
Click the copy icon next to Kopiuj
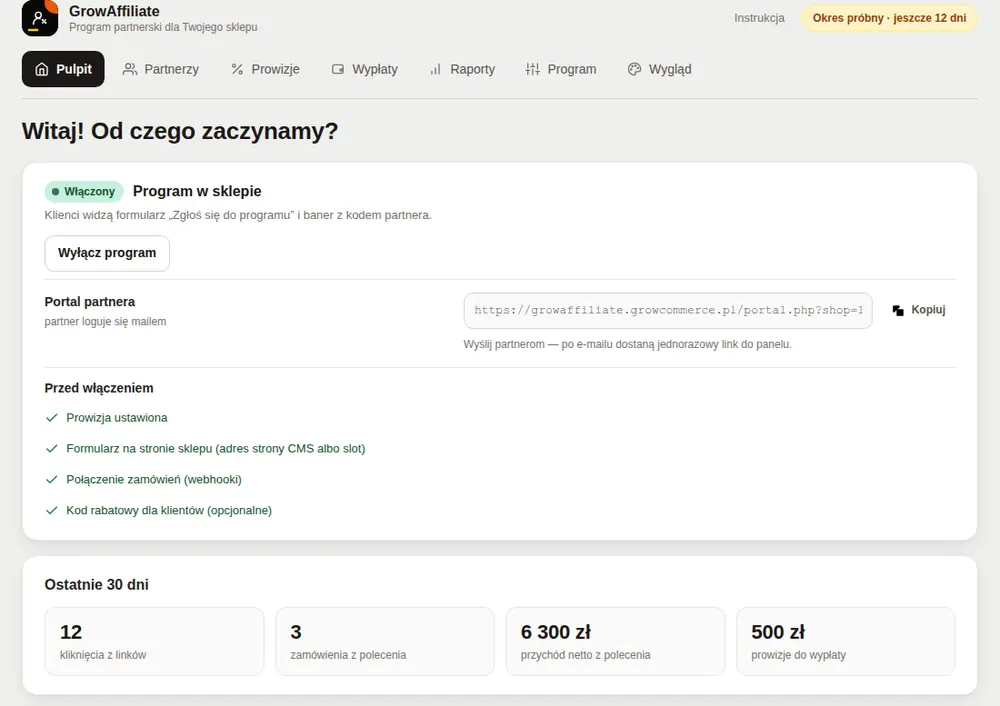pos(898,310)
